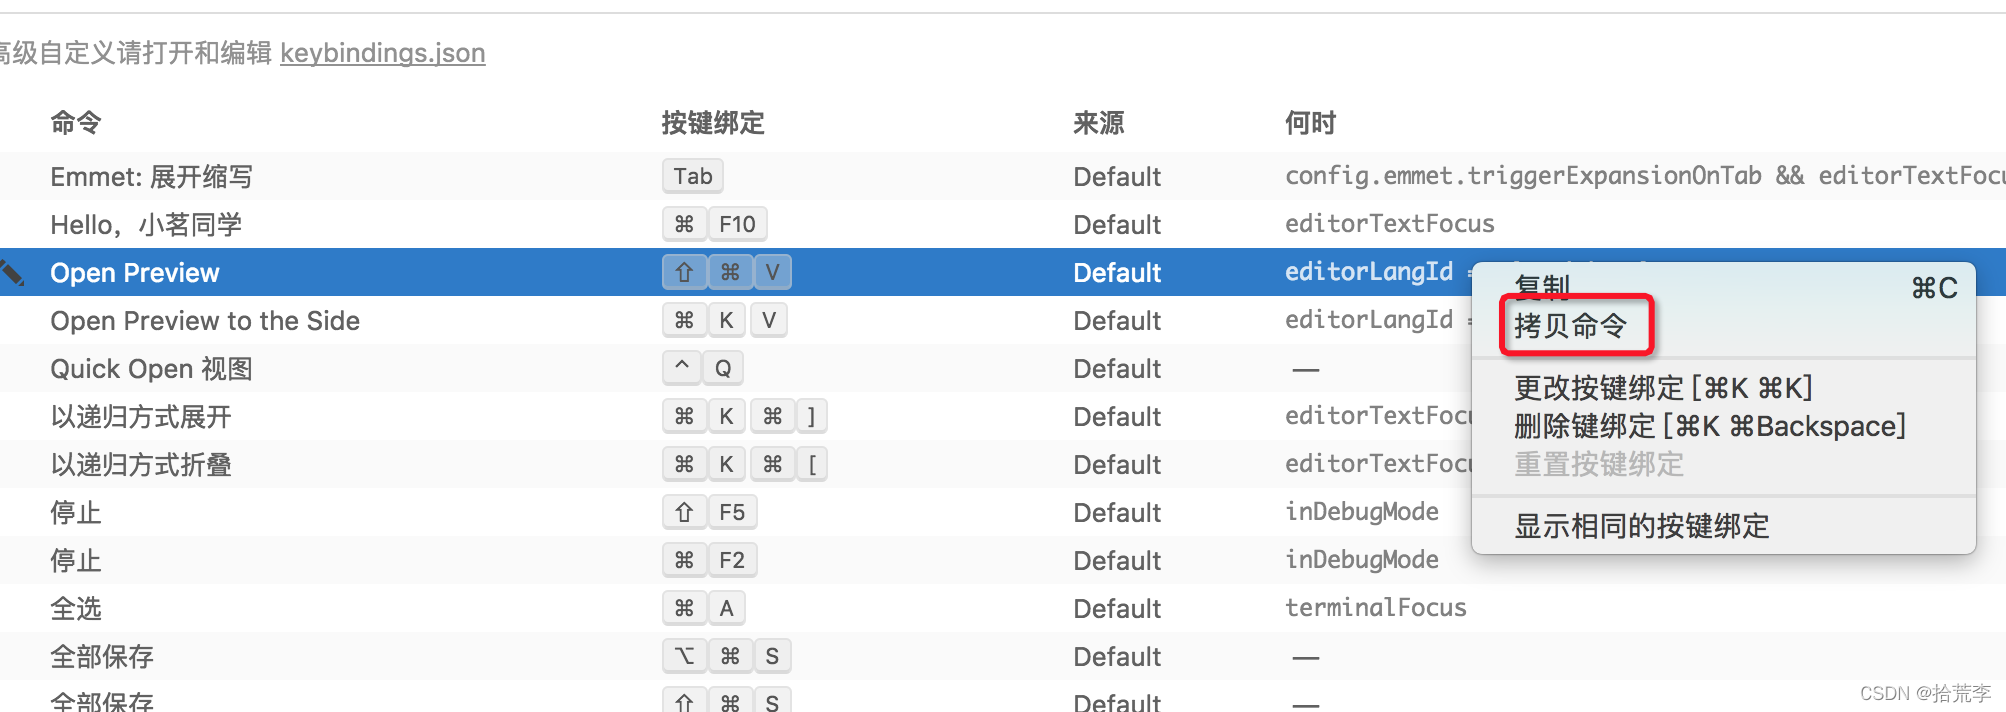Click the ^ Q keybinding cell
Screen dimensions: 2006x712
point(702,368)
